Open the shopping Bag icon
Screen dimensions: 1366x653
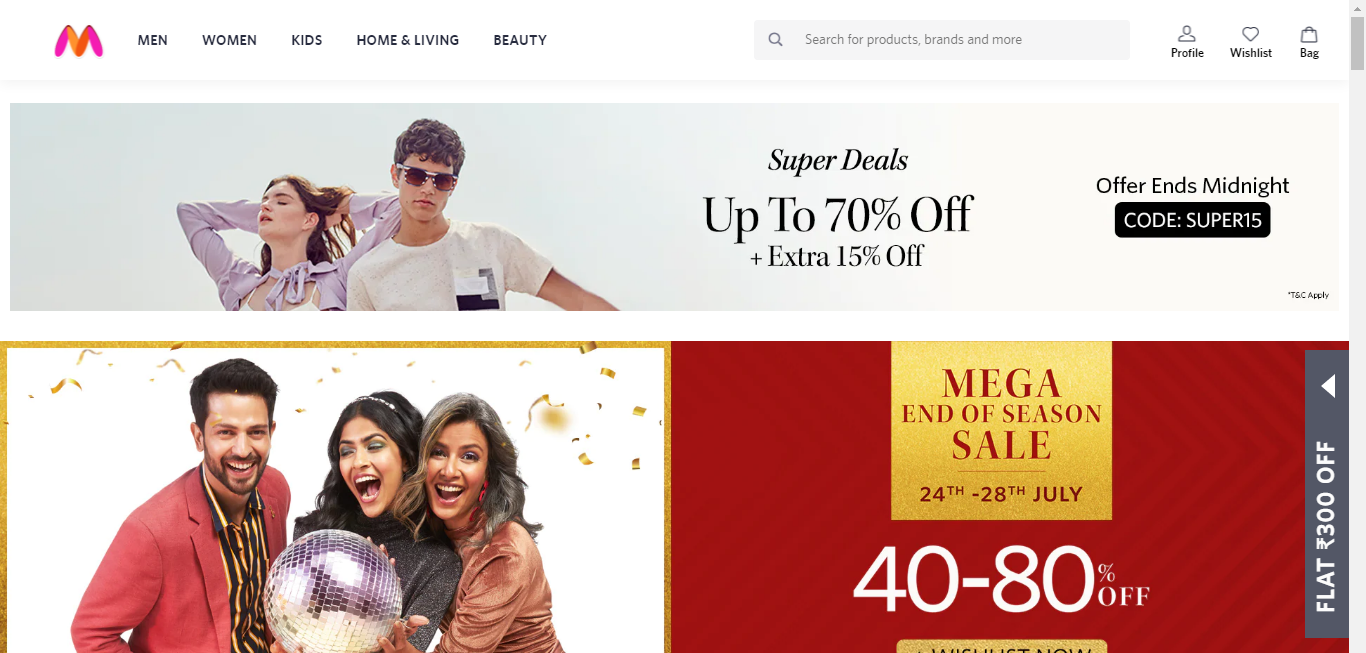[1309, 34]
